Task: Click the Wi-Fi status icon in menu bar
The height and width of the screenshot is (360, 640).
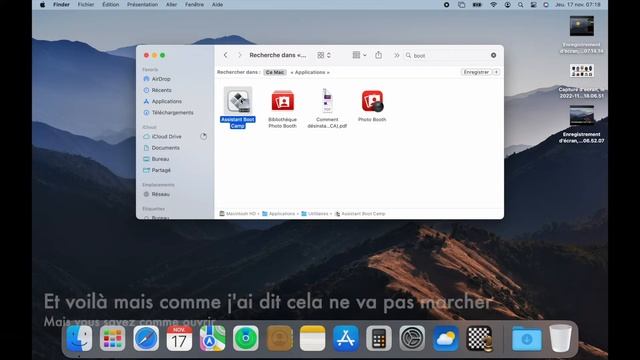Action: 493,4
